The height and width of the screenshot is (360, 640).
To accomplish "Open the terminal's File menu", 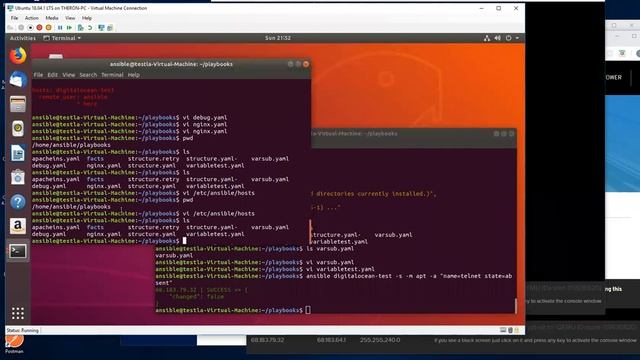I will (x=38, y=75).
